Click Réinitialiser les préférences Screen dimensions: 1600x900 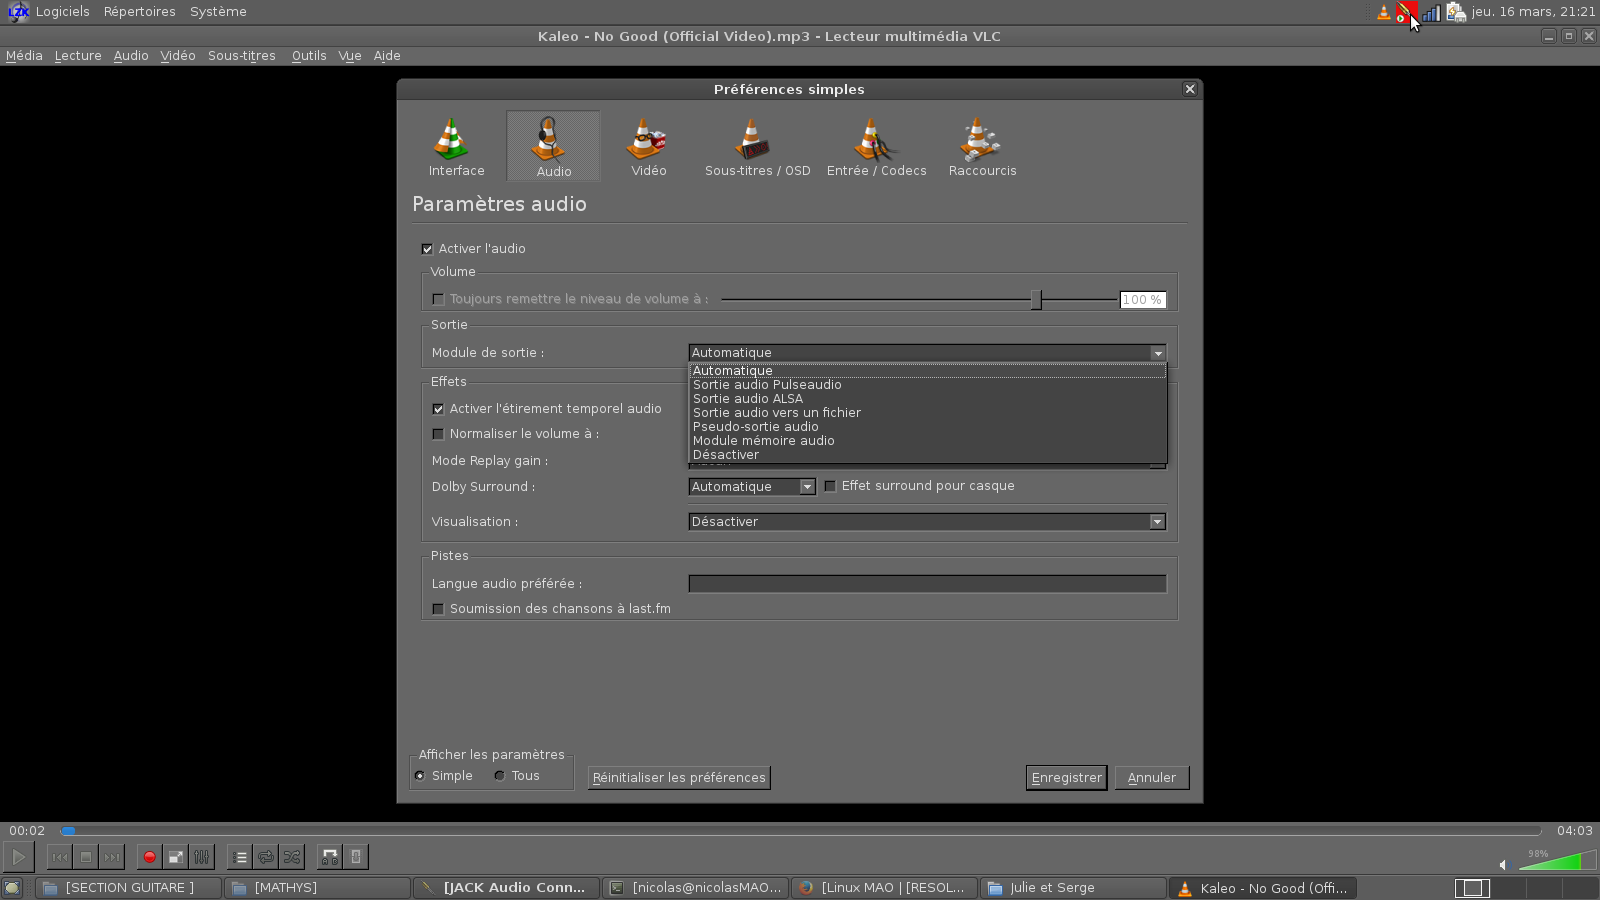pyautogui.click(x=679, y=778)
